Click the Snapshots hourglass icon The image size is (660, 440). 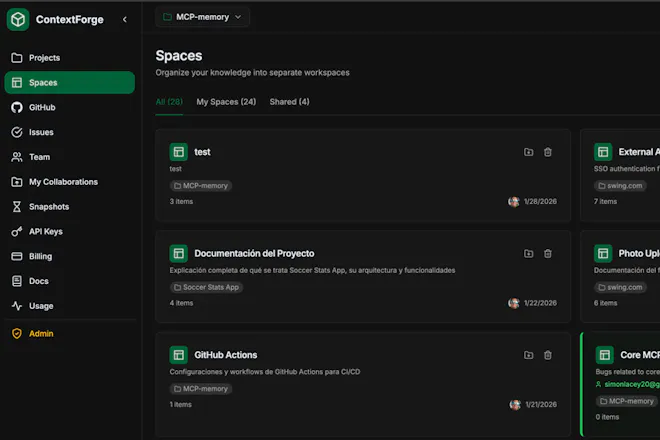(x=17, y=207)
